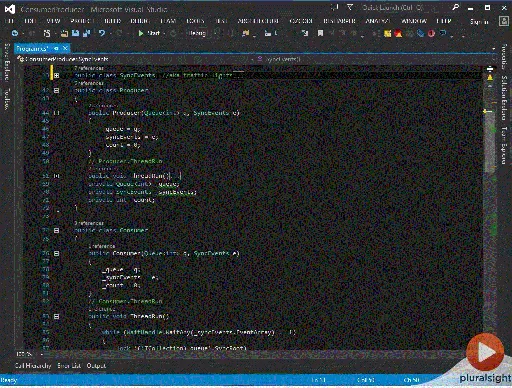This screenshot has height=388, width=512.
Task: Open the Output bottom tab
Action: click(x=96, y=366)
